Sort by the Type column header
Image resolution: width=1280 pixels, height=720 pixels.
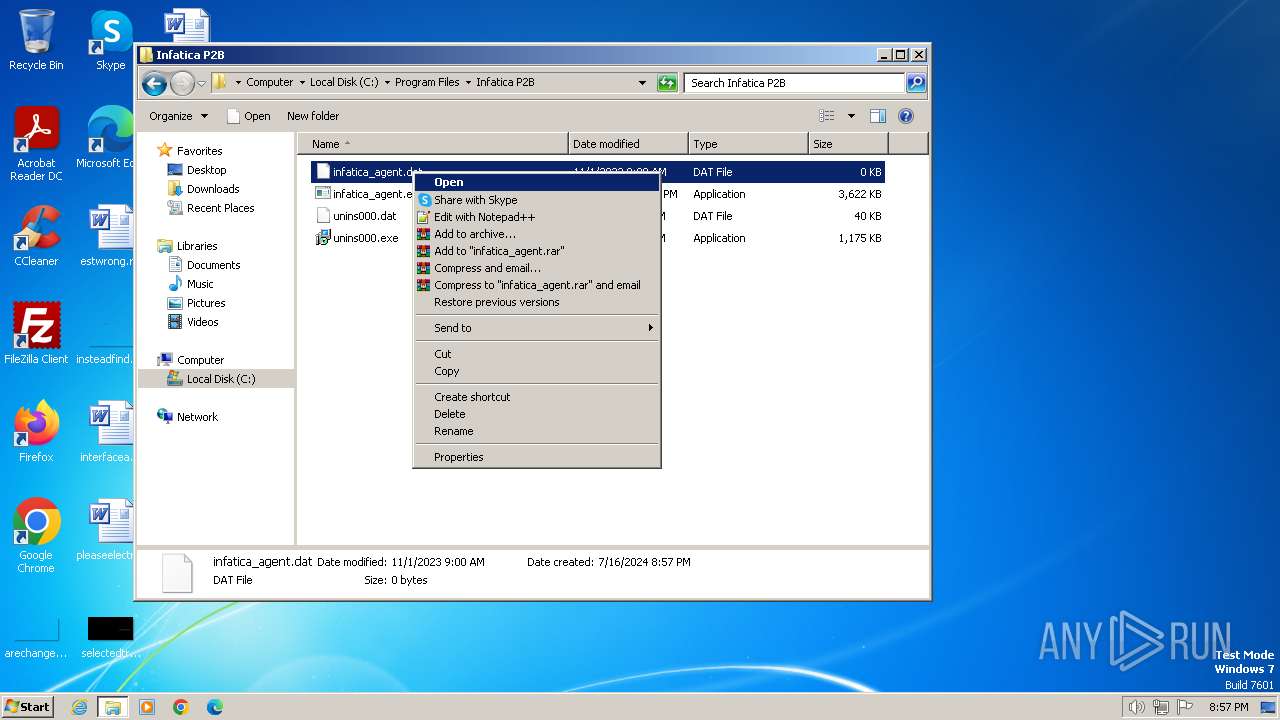(x=748, y=144)
